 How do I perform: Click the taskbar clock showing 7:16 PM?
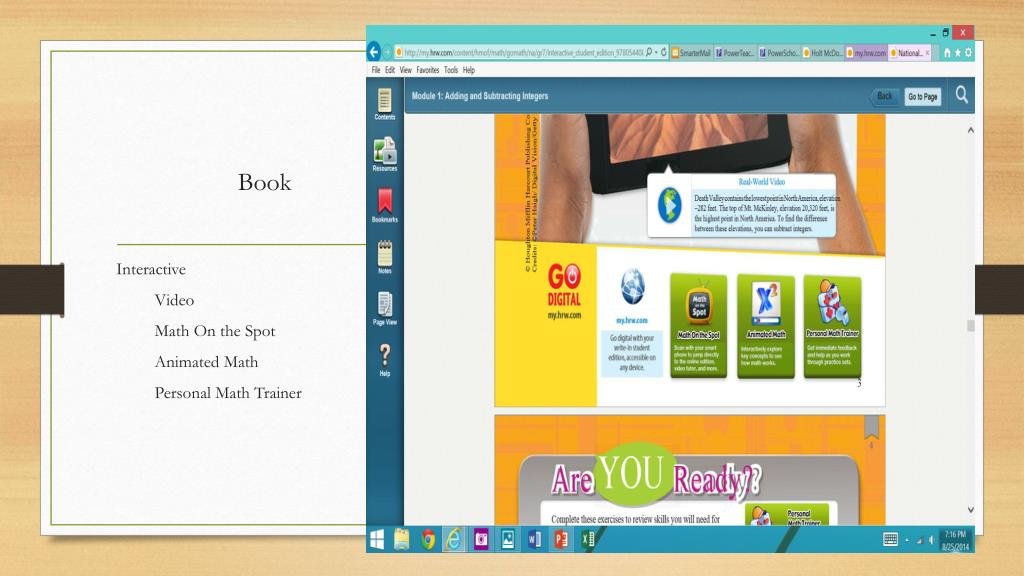pos(955,540)
